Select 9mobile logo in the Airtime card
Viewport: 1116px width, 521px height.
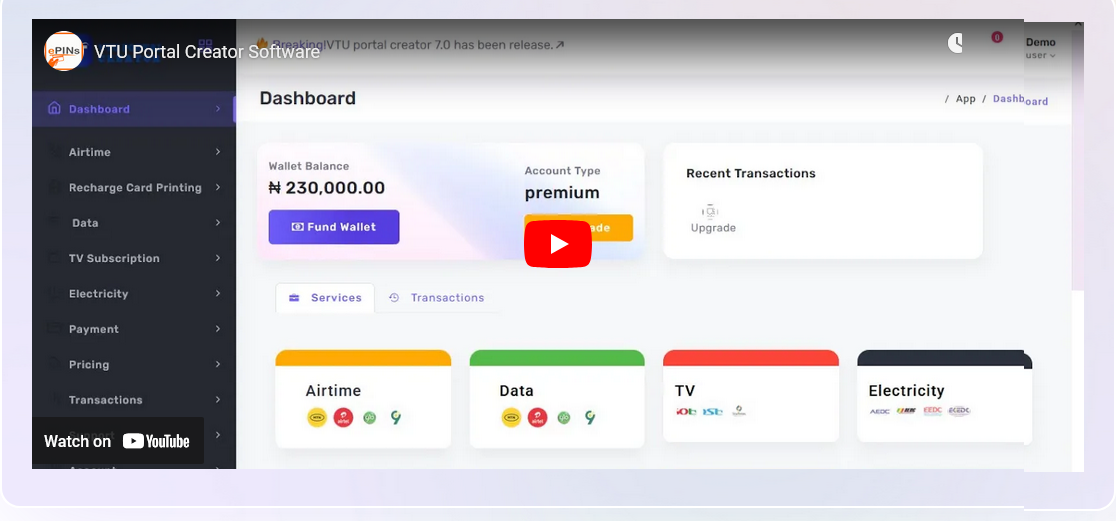[x=396, y=418]
